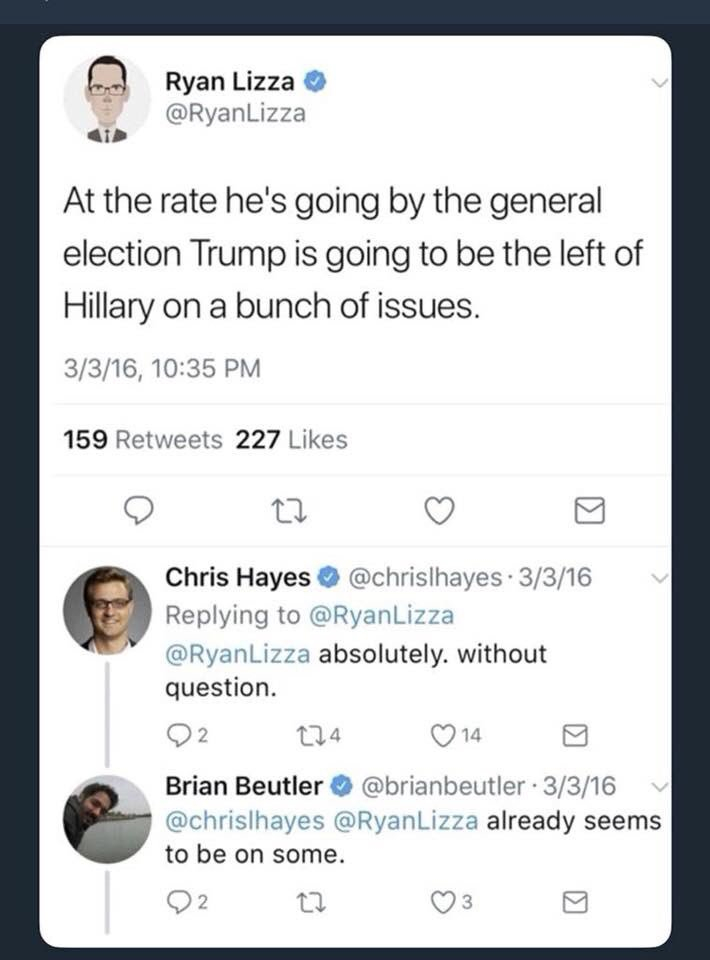Open Ryan Lizza's avatar image
This screenshot has width=710, height=960.
pyautogui.click(x=108, y=98)
